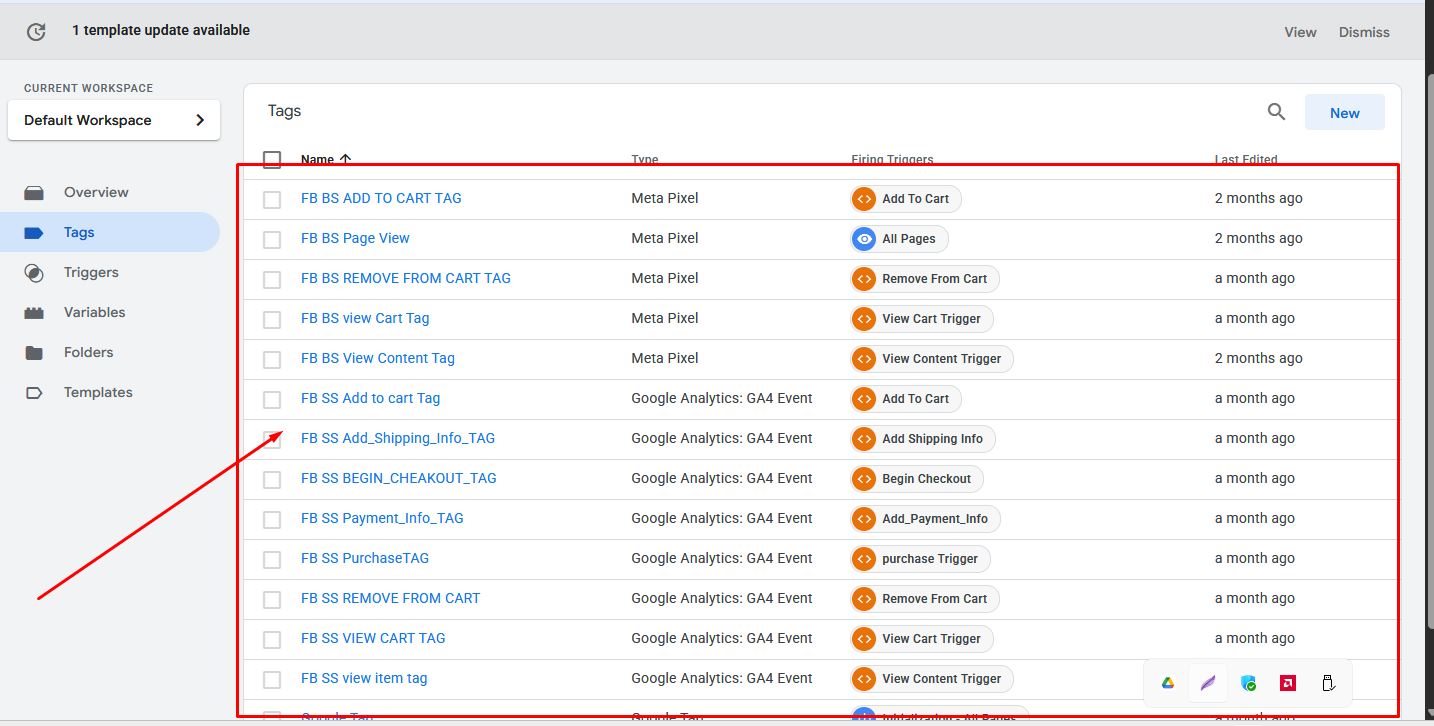Screen dimensions: 1434x726
Task: Click View Content Trigger chip in FB BS View Content Tag row
Action: [x=932, y=359]
